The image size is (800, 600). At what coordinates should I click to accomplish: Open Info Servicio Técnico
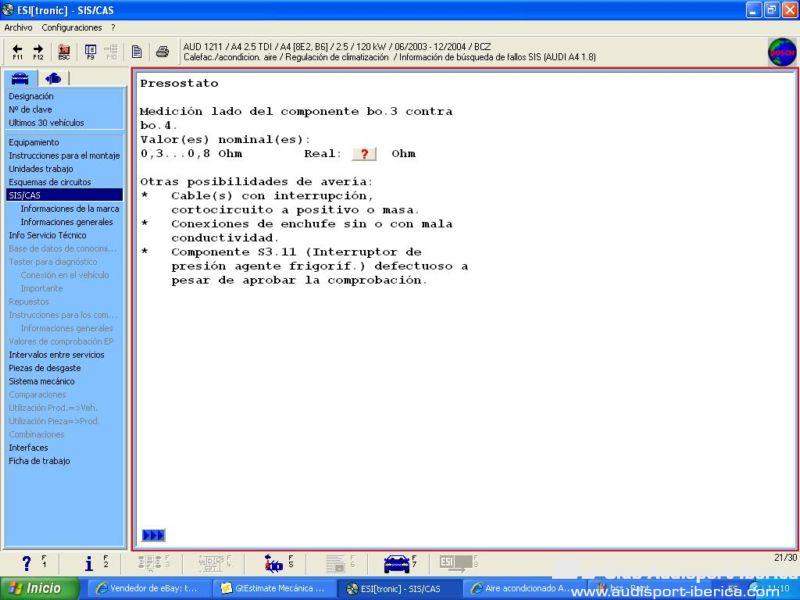click(47, 235)
